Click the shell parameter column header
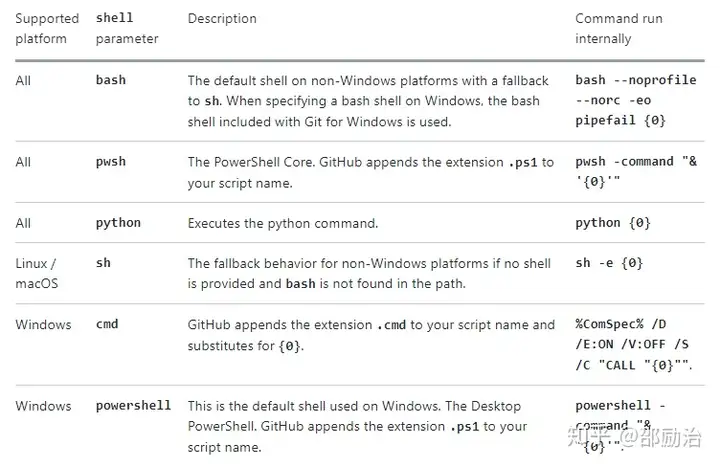The width and height of the screenshot is (720, 467). click(x=127, y=28)
